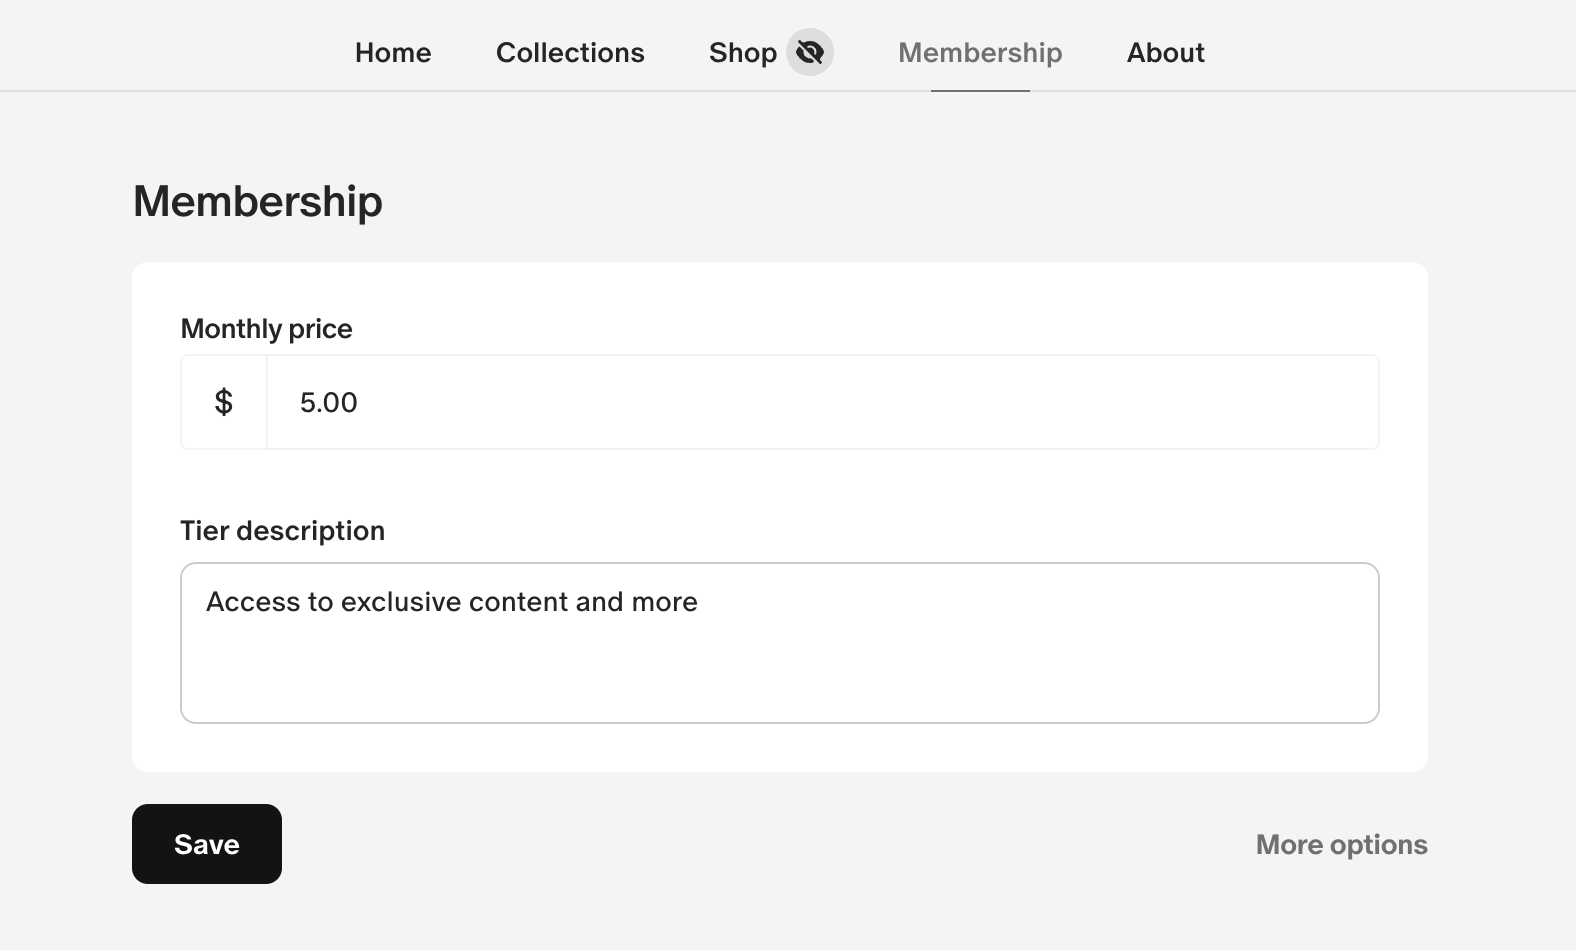Go to the Shop tab
This screenshot has height=950, width=1576.
click(743, 52)
